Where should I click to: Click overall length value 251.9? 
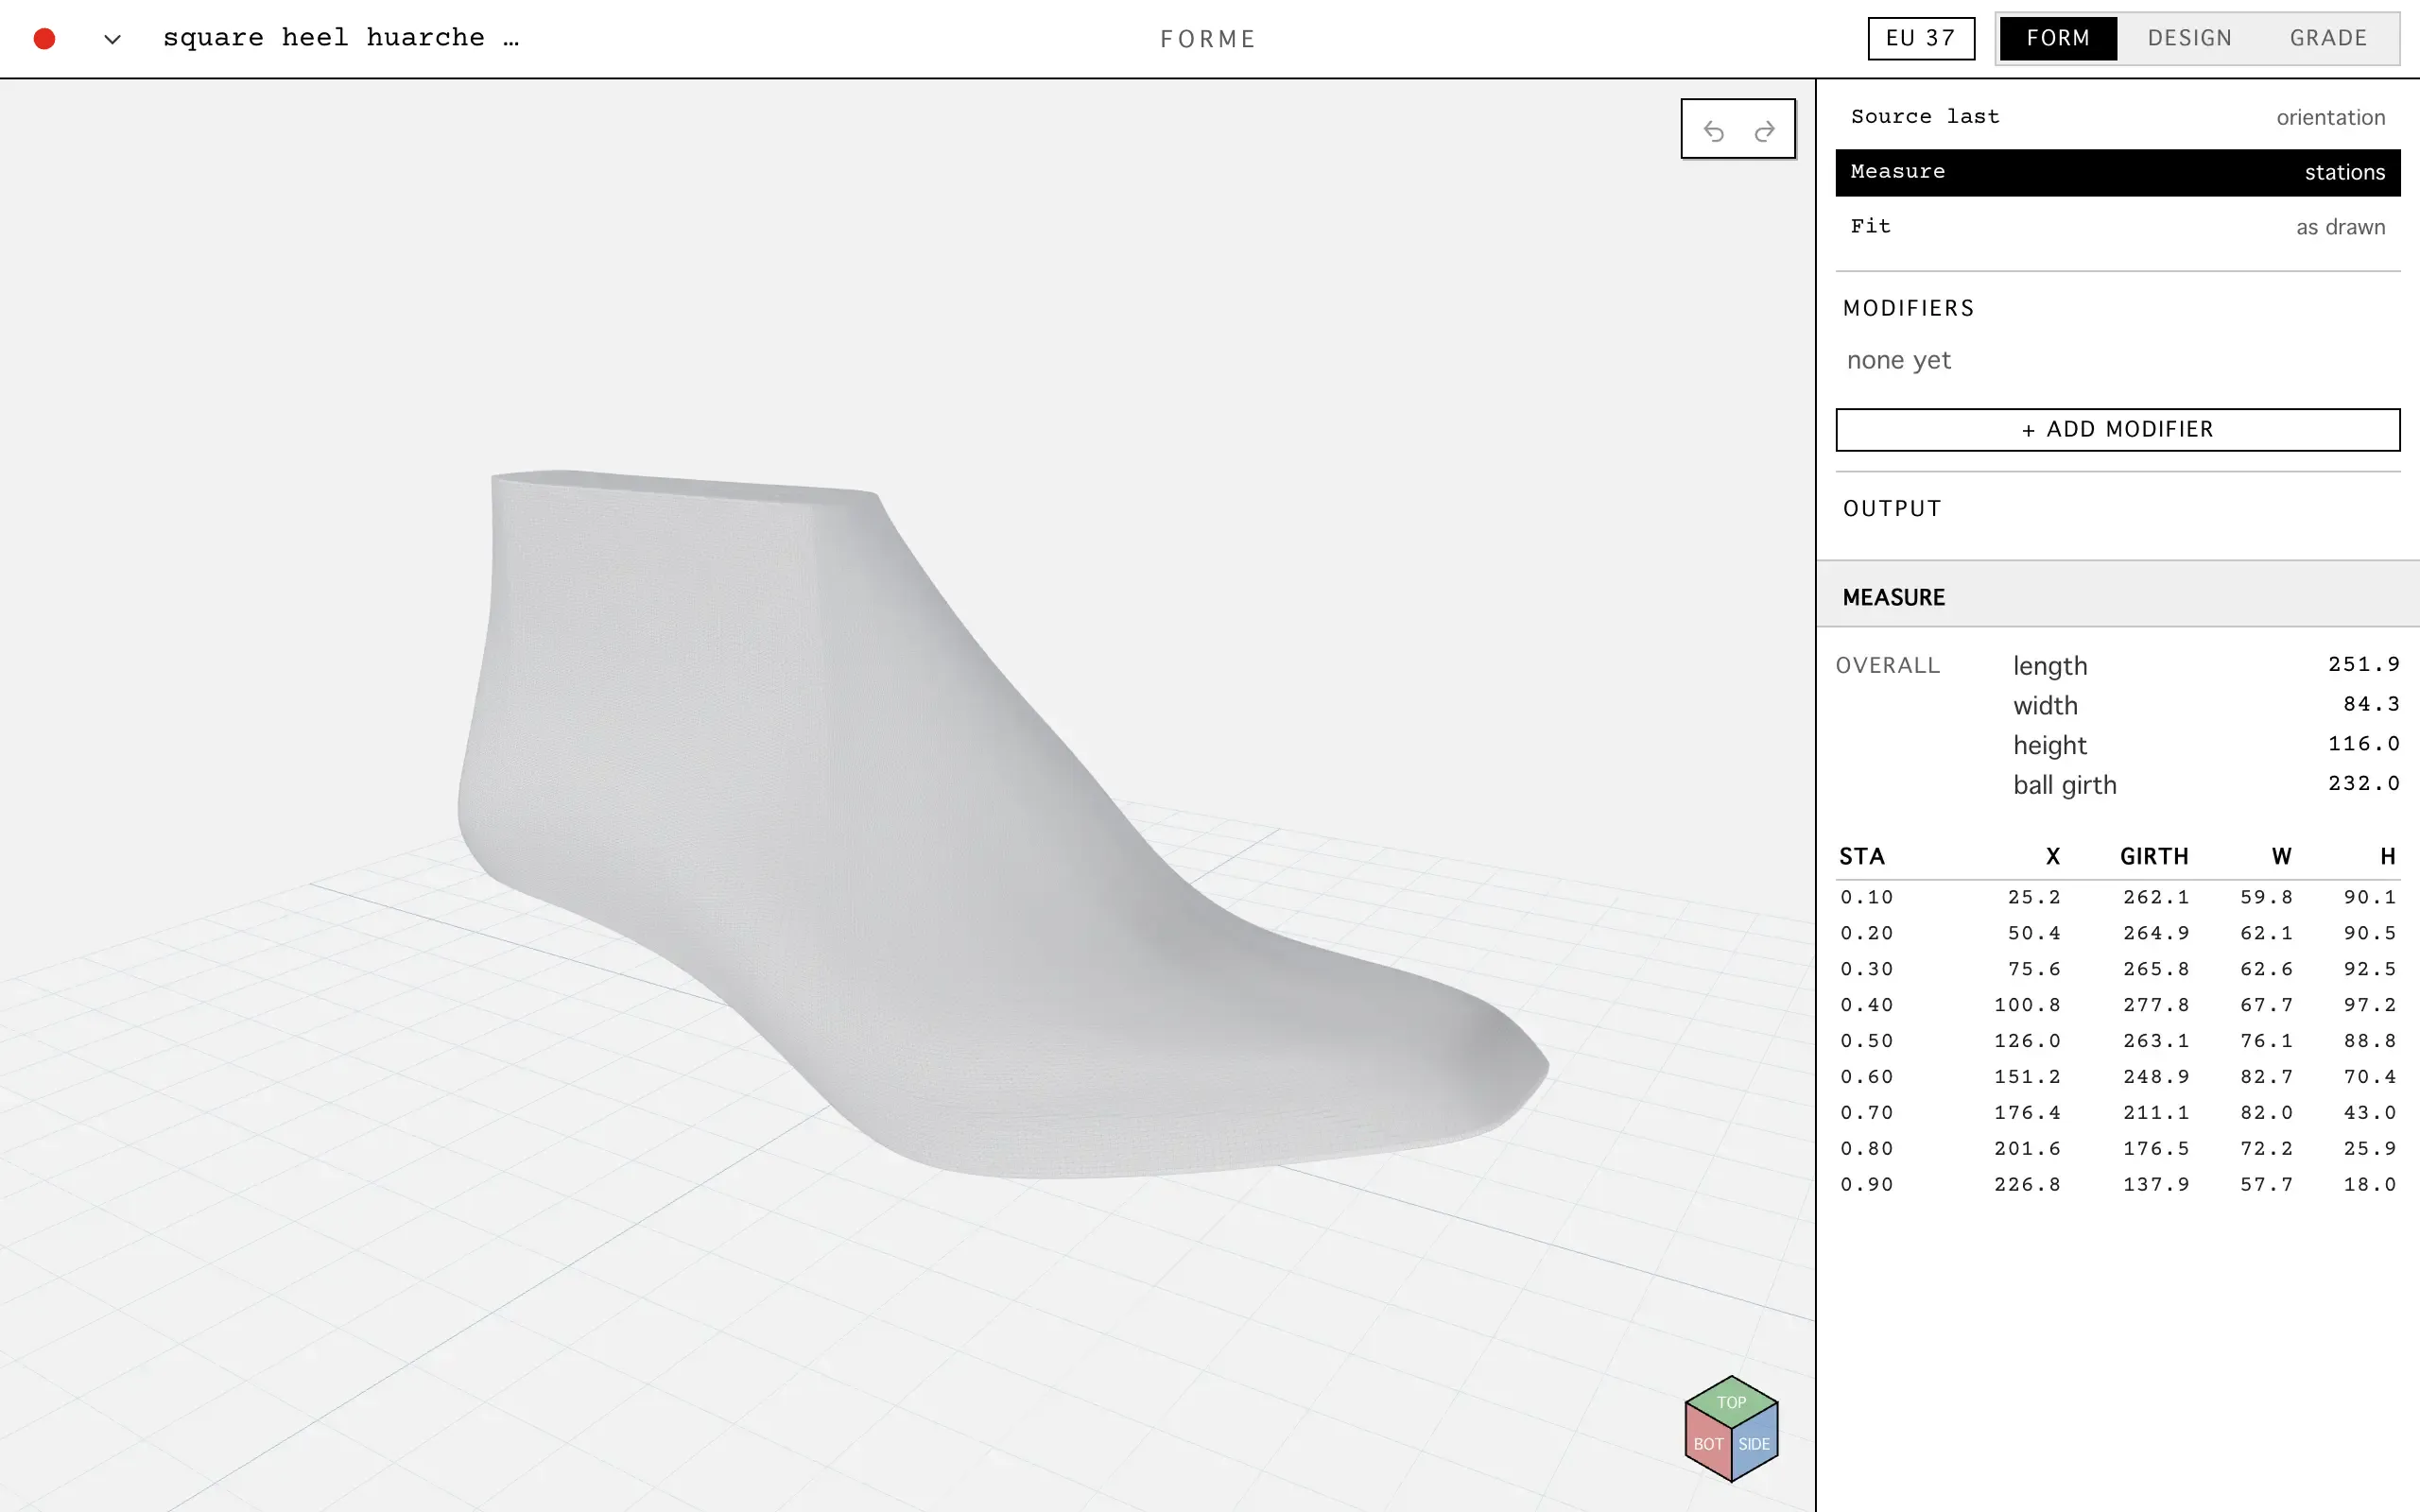pyautogui.click(x=2363, y=664)
